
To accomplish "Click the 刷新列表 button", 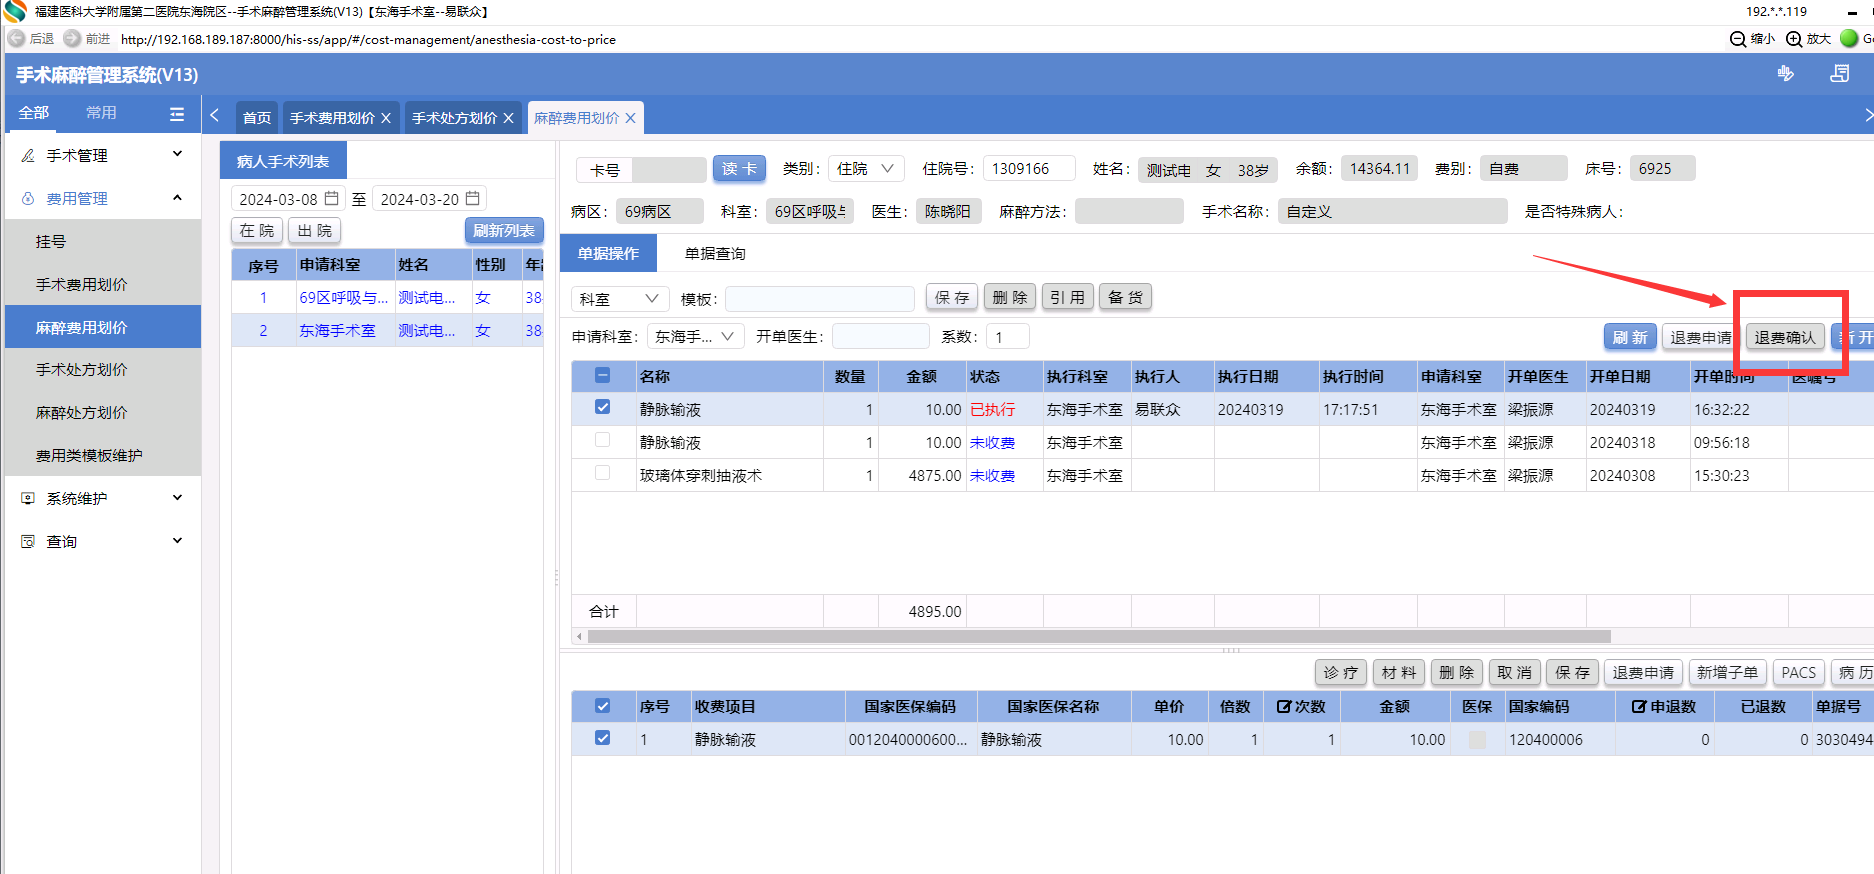I will point(504,230).
